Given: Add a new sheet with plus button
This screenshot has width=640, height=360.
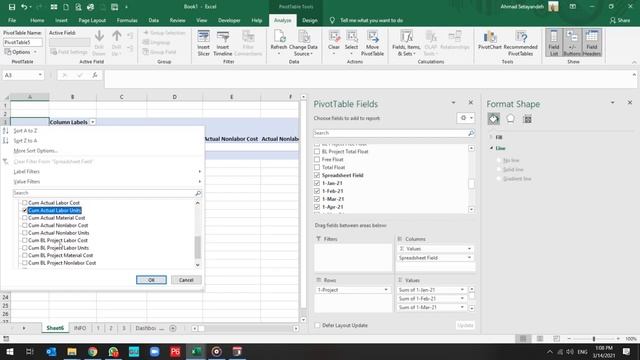Looking at the screenshot, I should click(173, 328).
